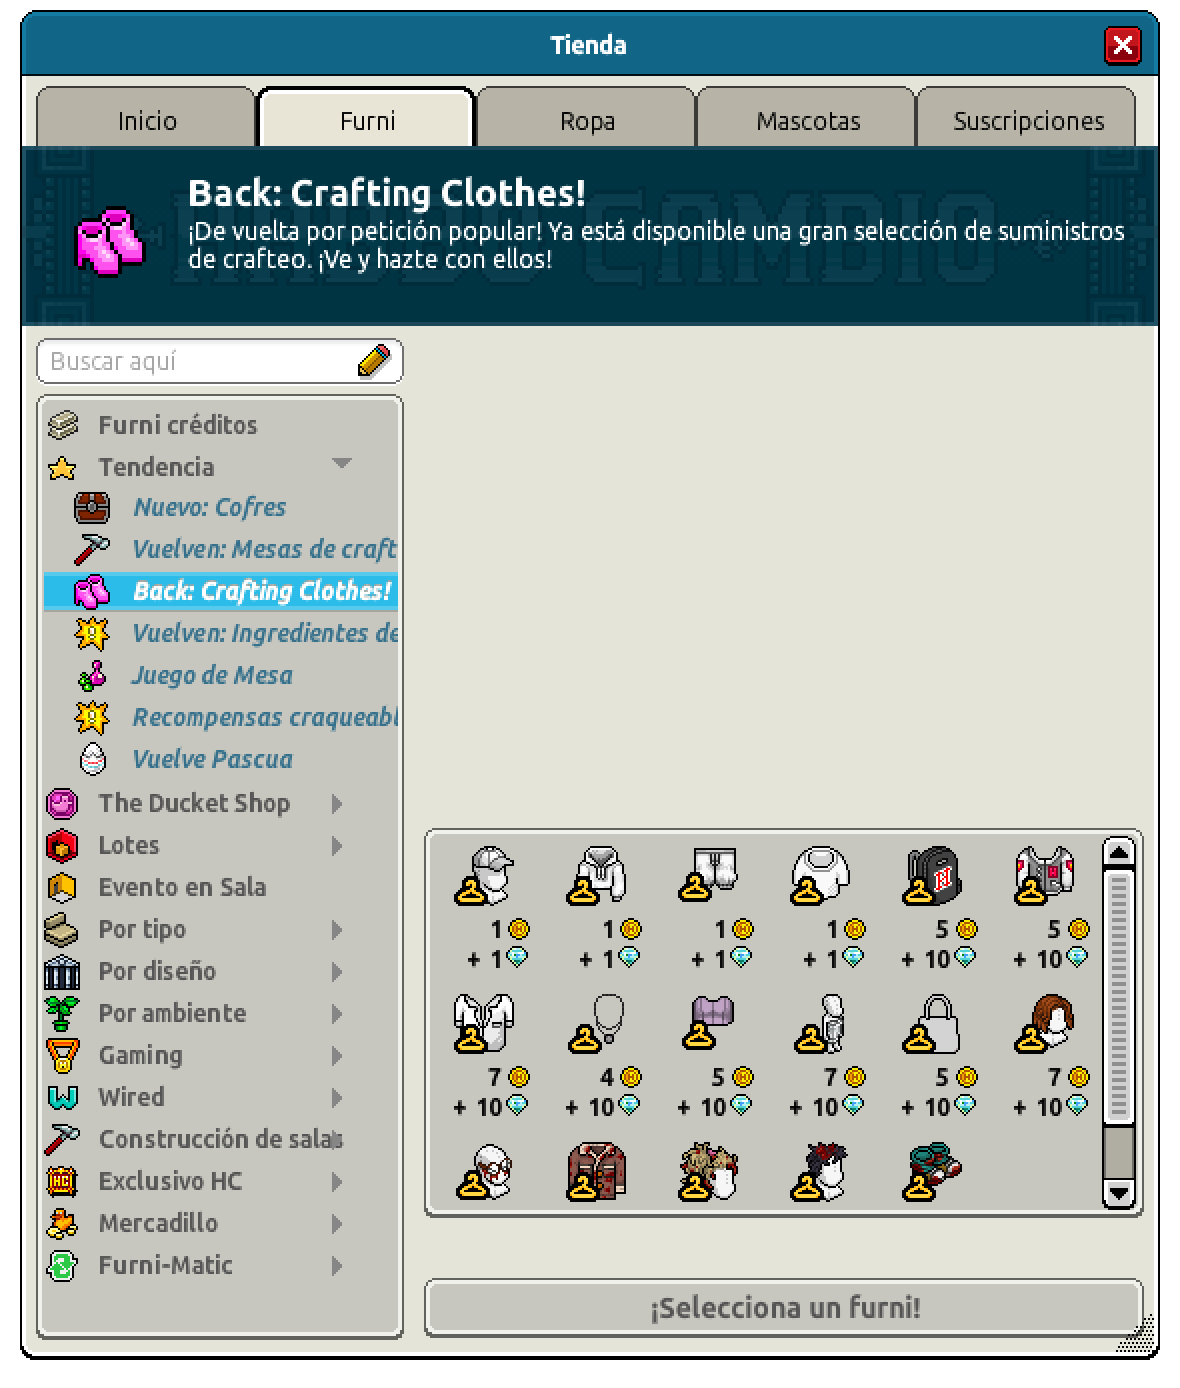The height and width of the screenshot is (1388, 1180).
Task: Select the white padlock bag item
Action: tap(934, 1024)
